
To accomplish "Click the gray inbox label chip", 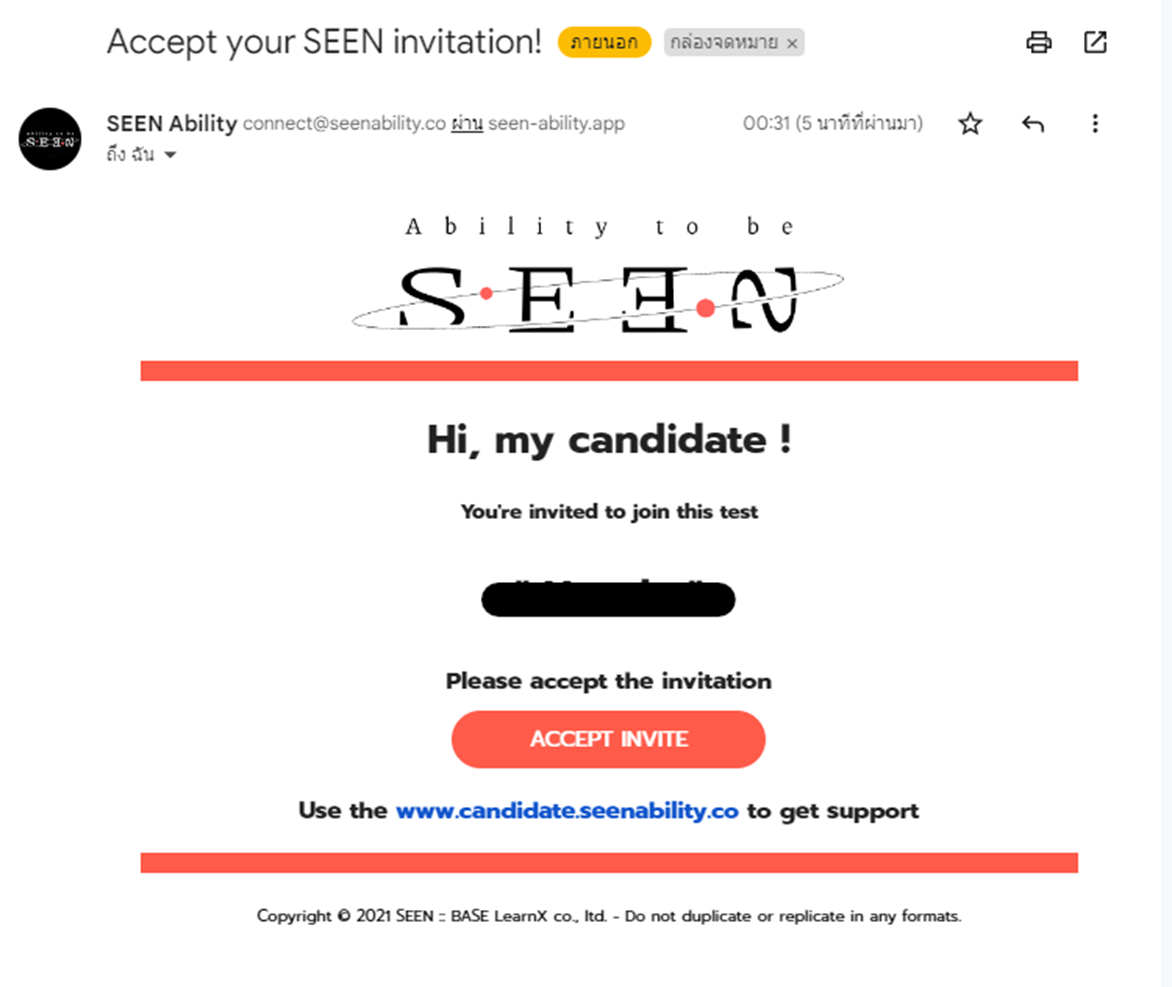I will pyautogui.click(x=734, y=43).
